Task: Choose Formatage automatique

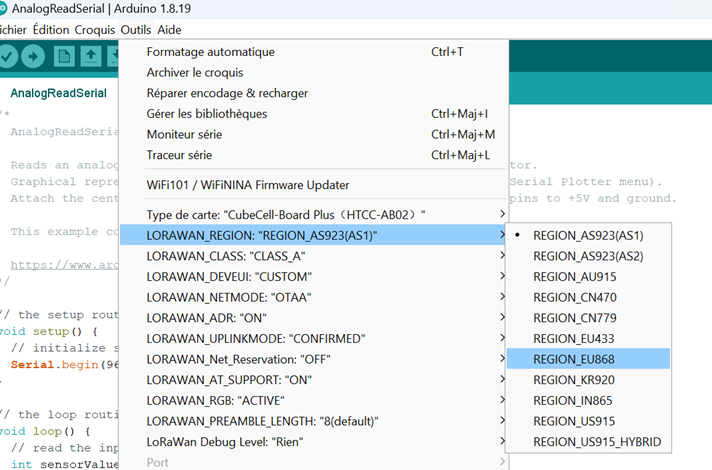Action: coord(313,52)
